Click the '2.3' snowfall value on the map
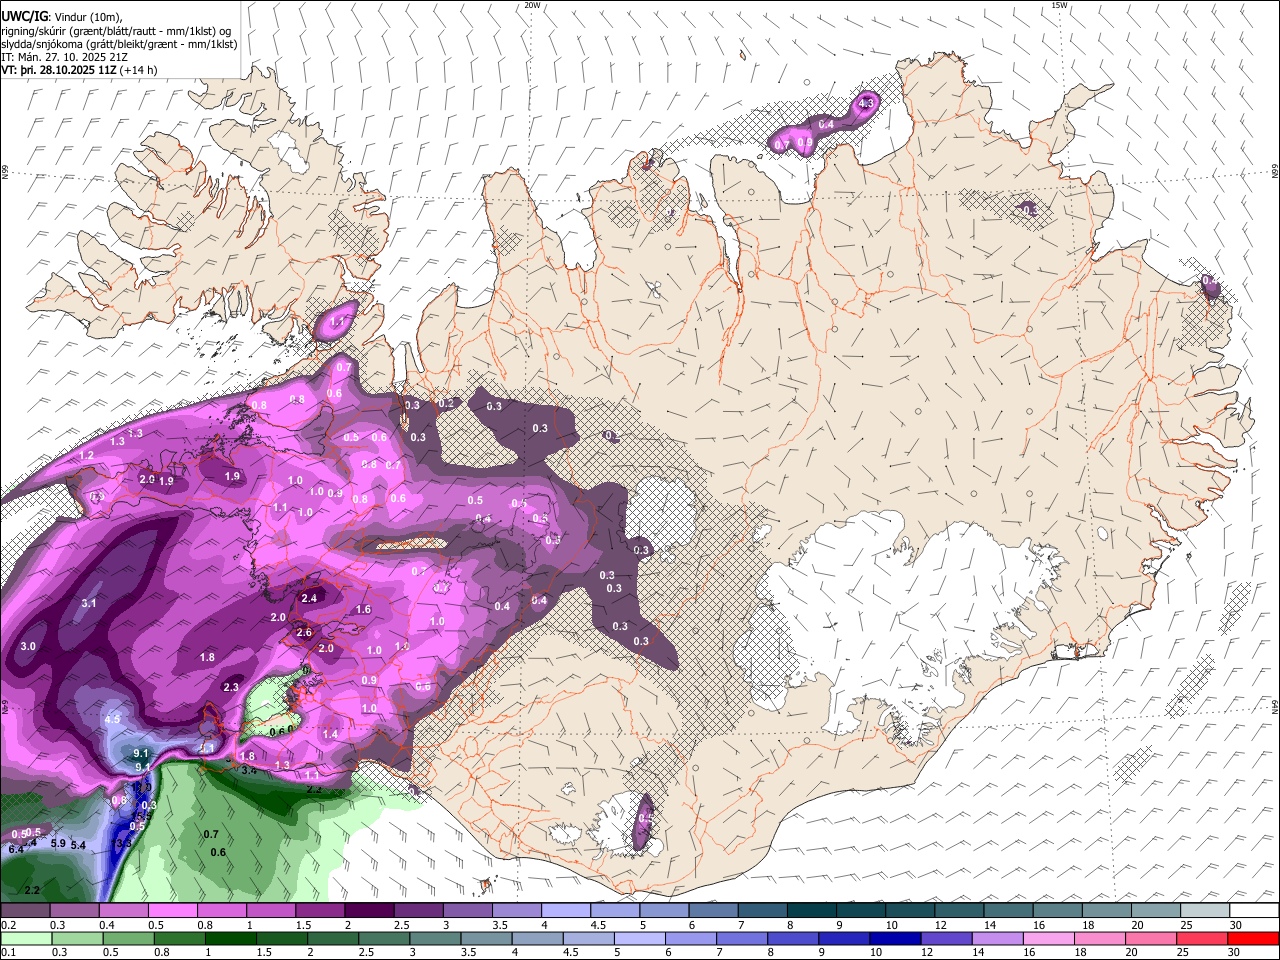The image size is (1280, 960). click(x=231, y=687)
